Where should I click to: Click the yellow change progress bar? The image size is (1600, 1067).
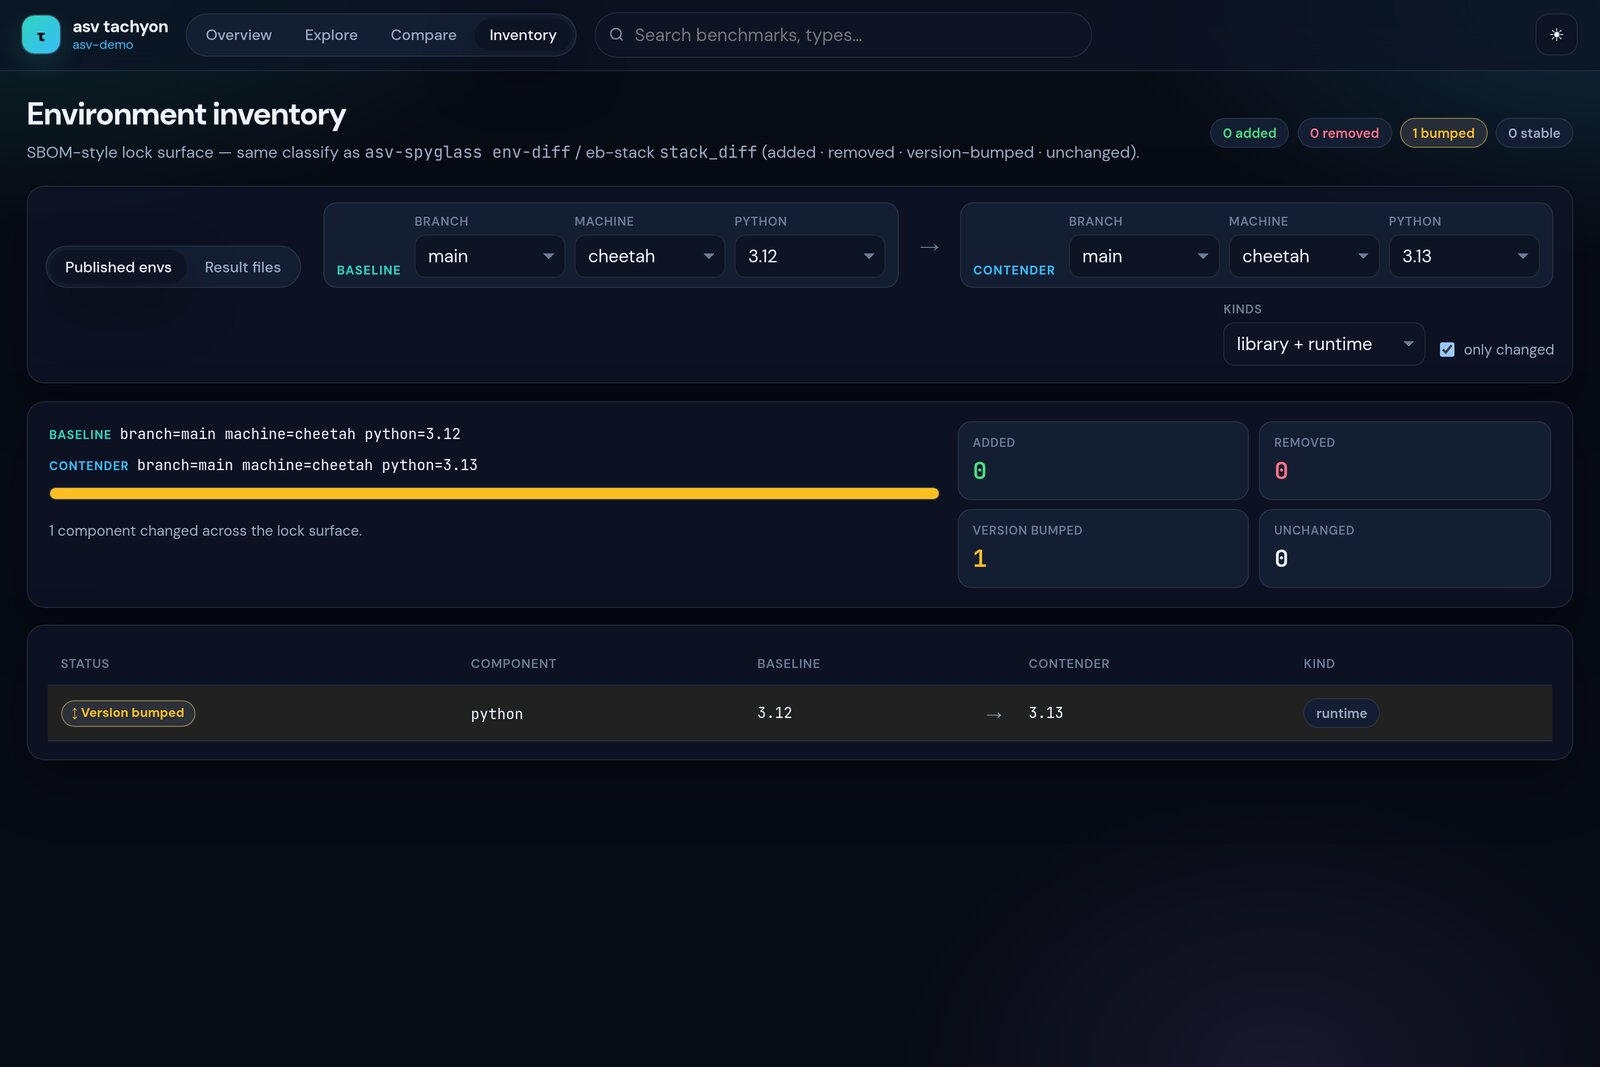point(494,493)
